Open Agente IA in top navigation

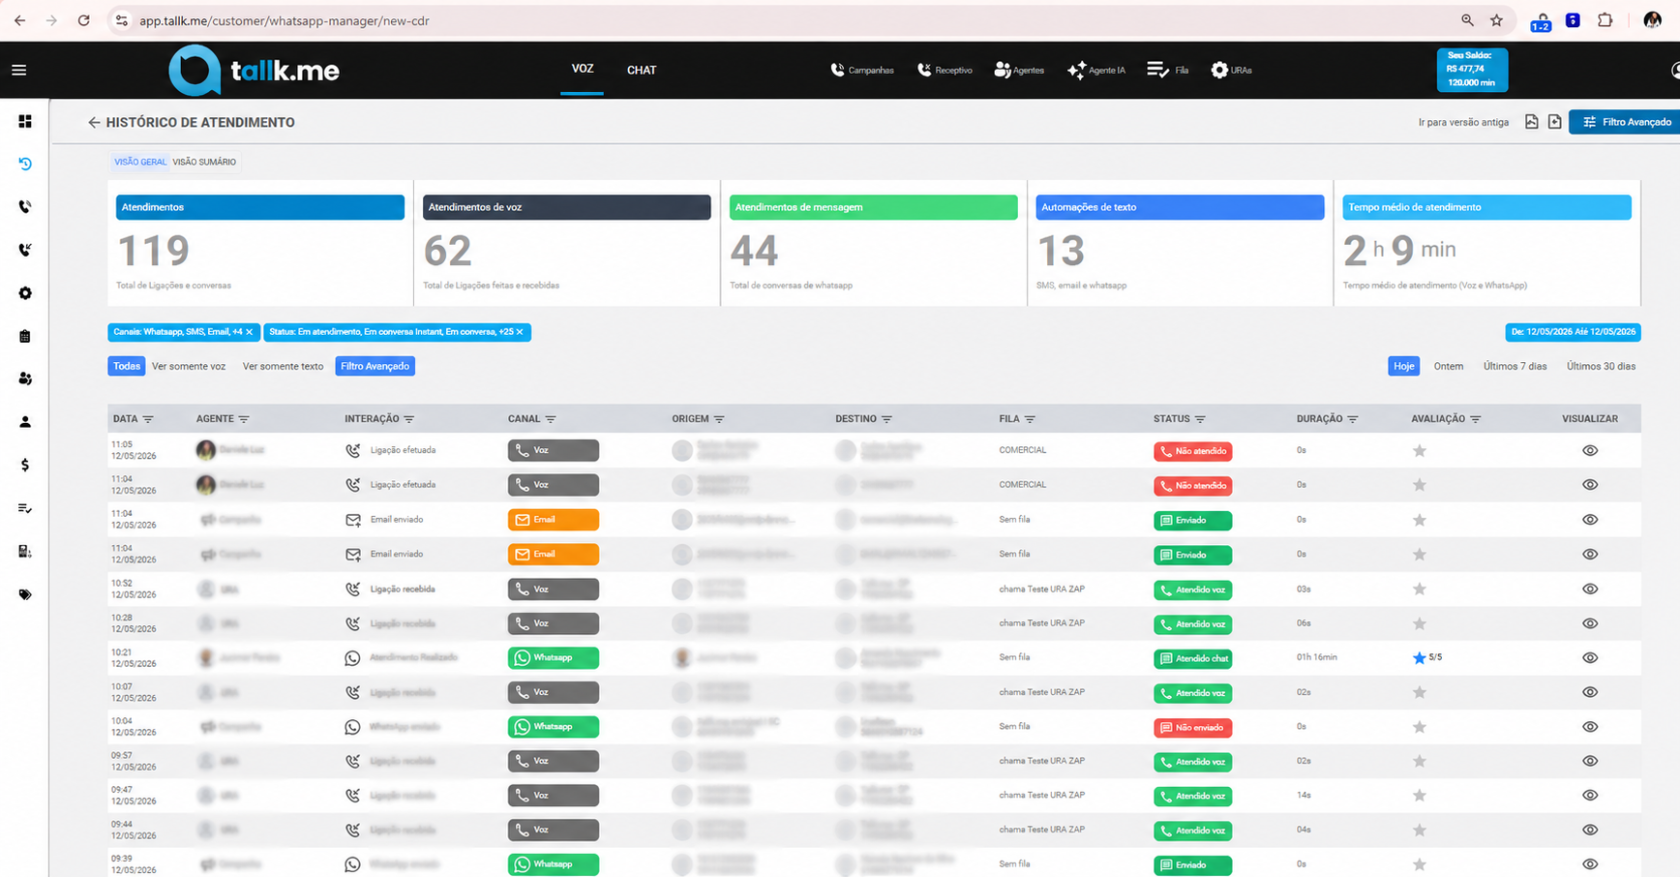pos(1096,70)
